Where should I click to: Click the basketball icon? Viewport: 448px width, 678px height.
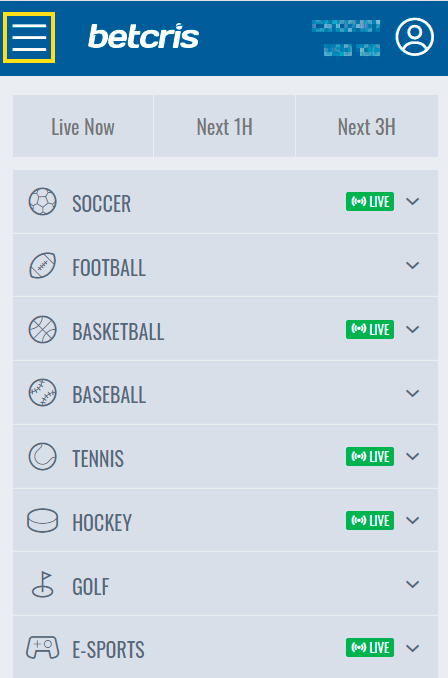coord(42,329)
